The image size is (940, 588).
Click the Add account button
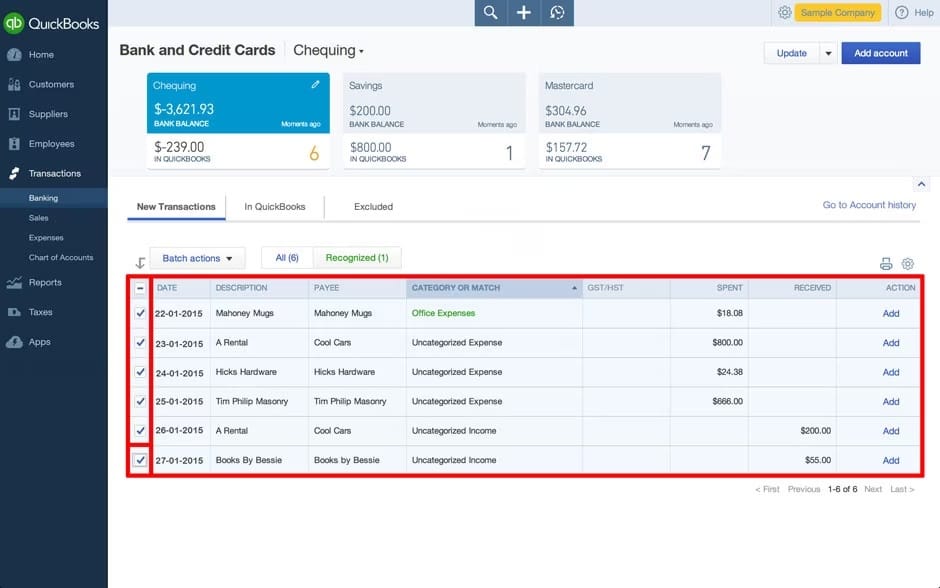tap(880, 53)
